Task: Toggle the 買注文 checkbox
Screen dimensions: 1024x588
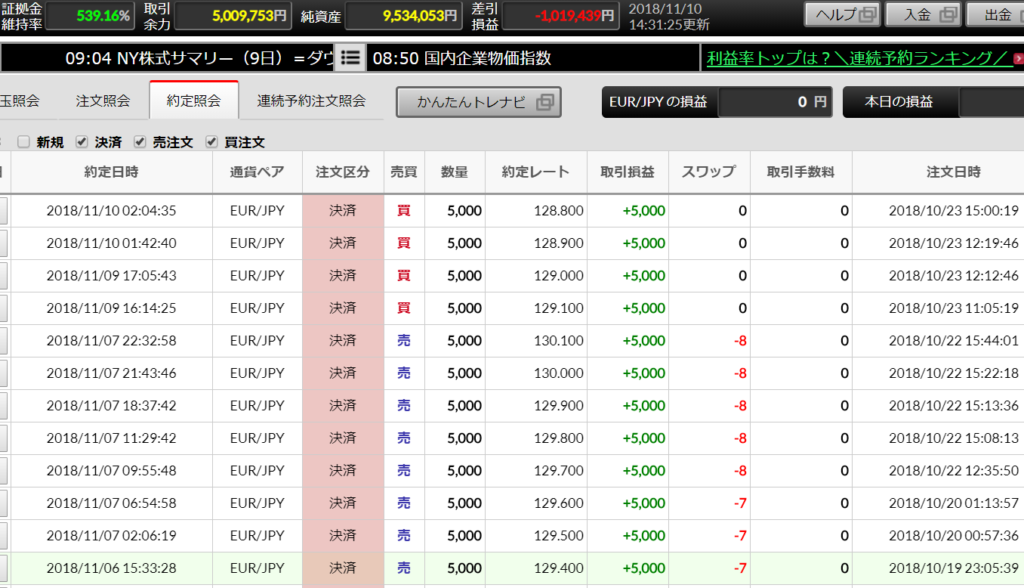Action: pos(212,142)
